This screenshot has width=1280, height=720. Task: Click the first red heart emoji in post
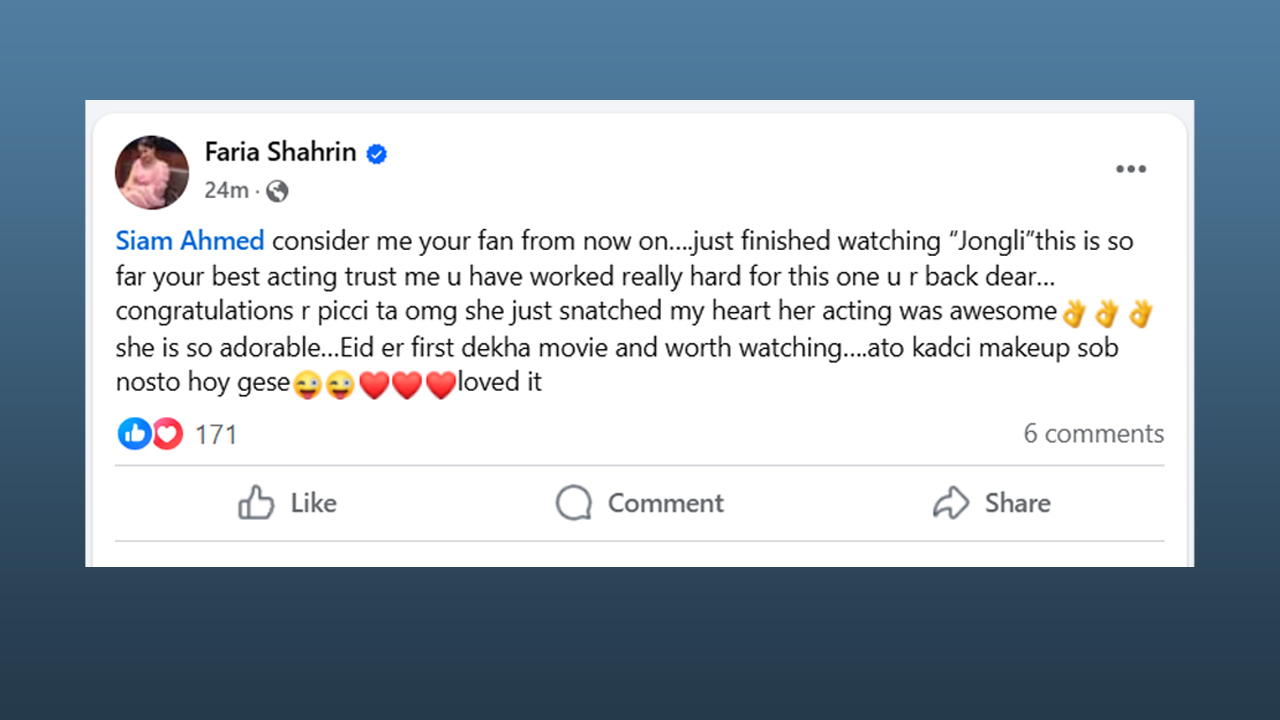tap(373, 385)
